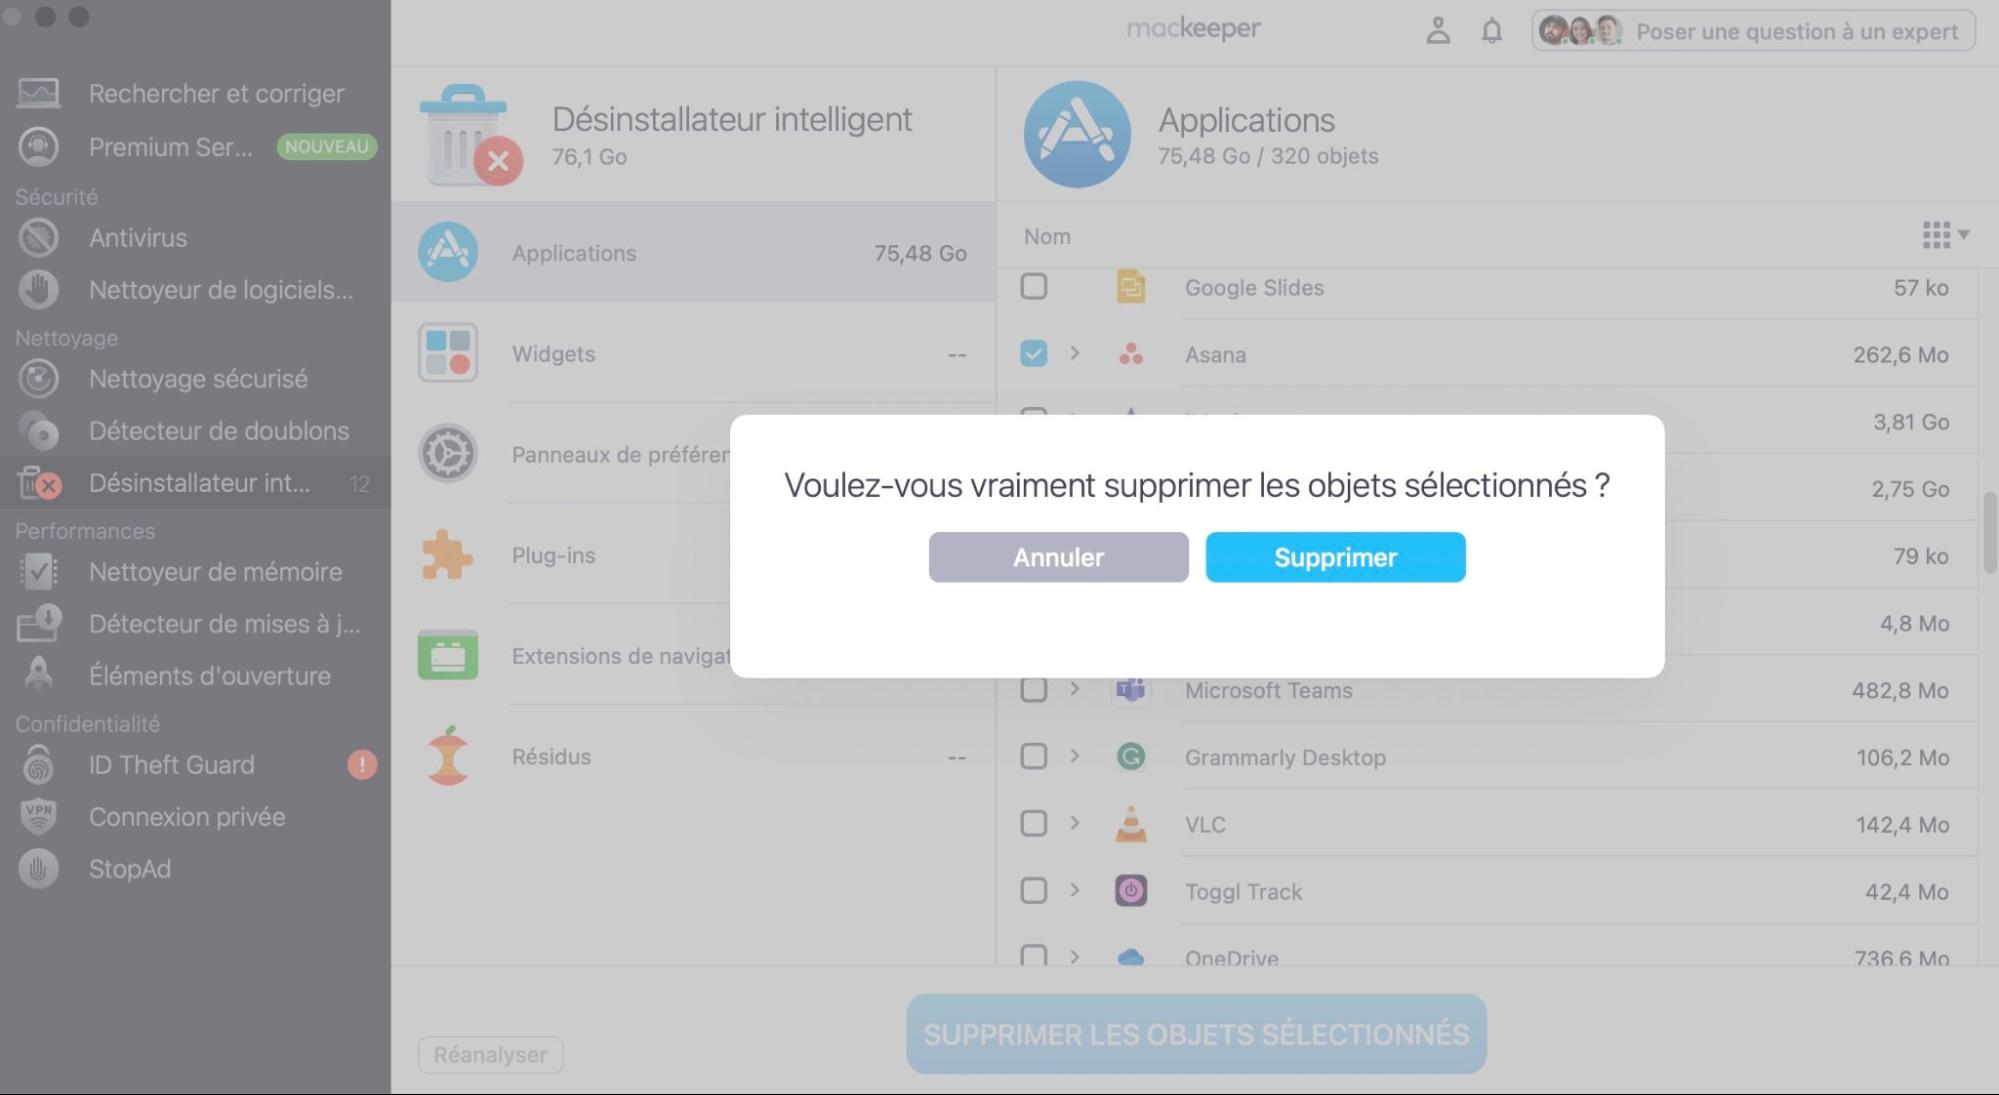Open the Plug-ins panel icon
This screenshot has width=1999, height=1095.
[446, 553]
